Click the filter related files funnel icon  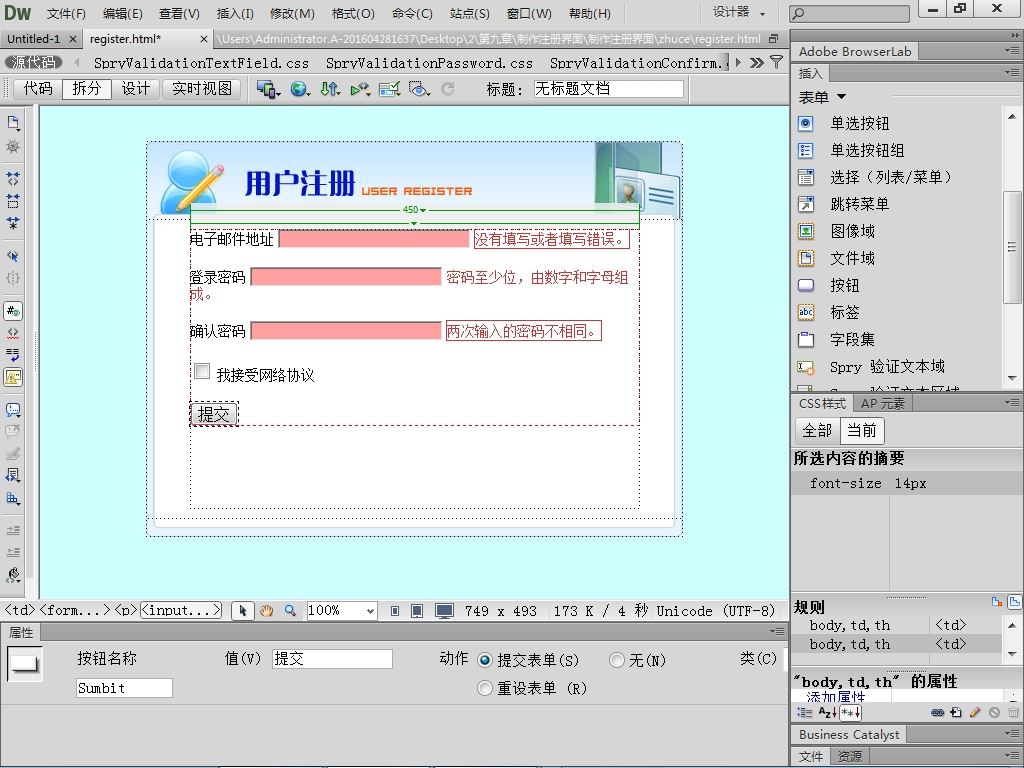[x=776, y=62]
